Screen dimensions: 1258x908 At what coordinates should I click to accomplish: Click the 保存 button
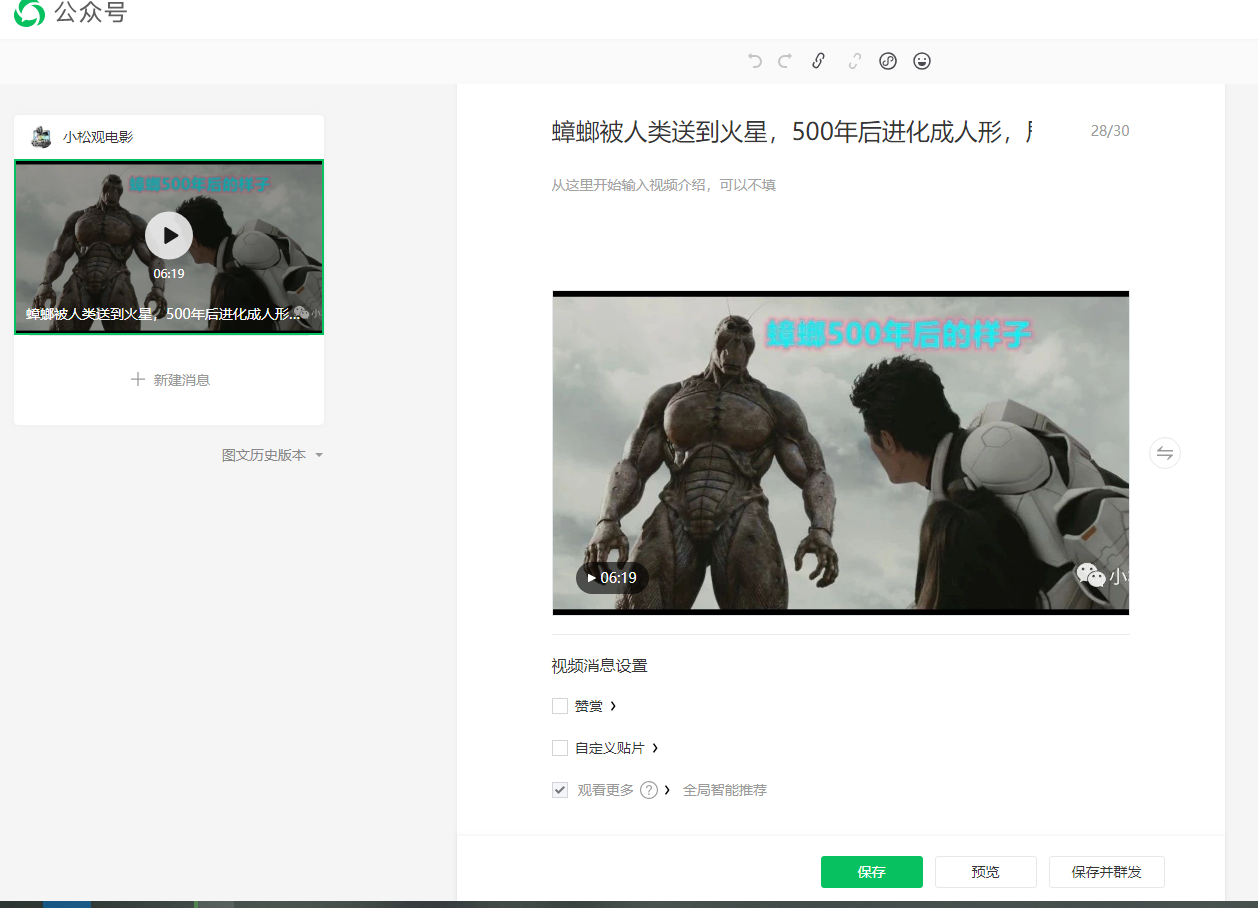[871, 872]
